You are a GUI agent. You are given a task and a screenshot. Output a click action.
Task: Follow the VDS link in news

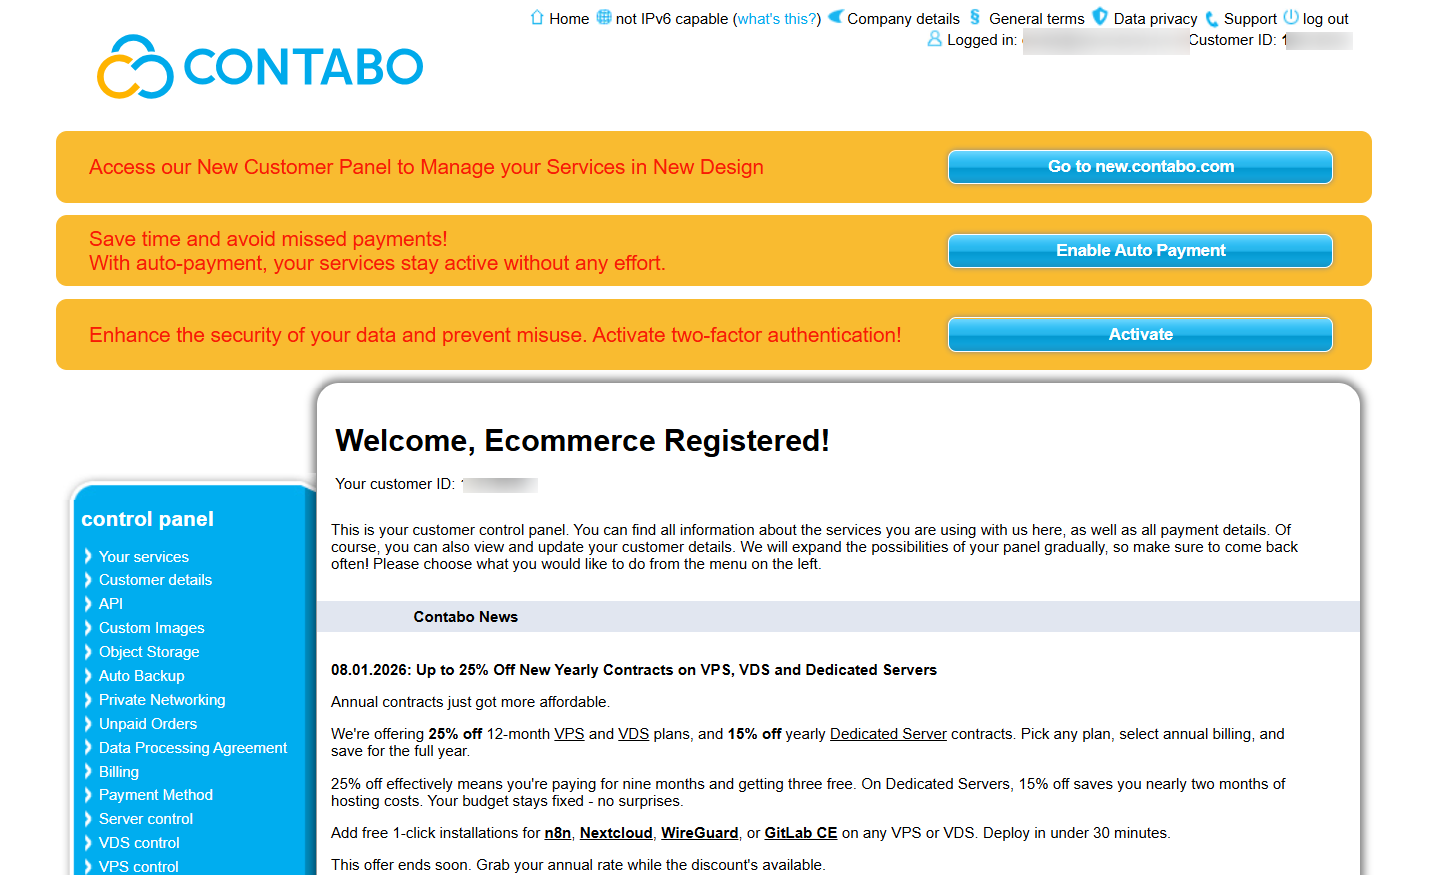[634, 734]
